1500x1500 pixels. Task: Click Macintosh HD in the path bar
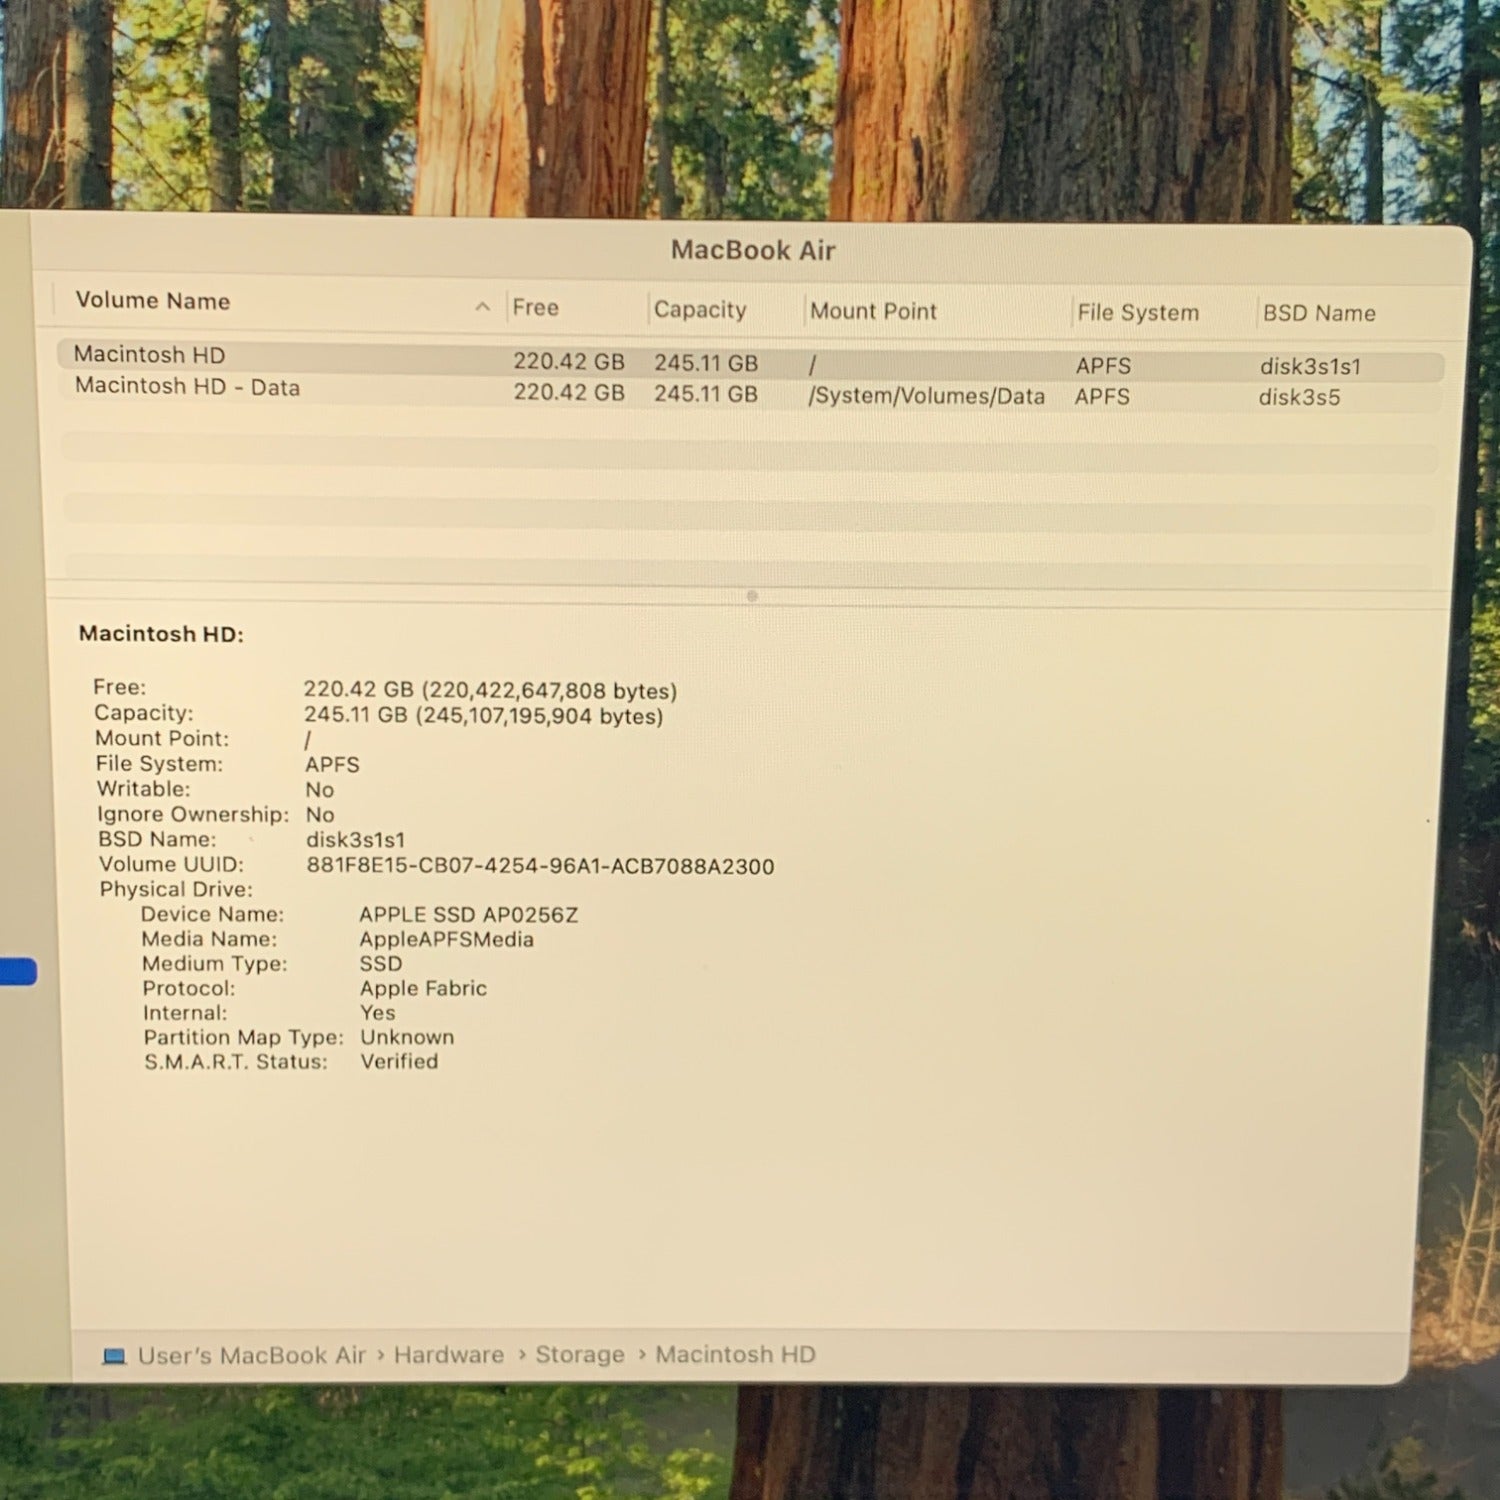(x=735, y=1355)
